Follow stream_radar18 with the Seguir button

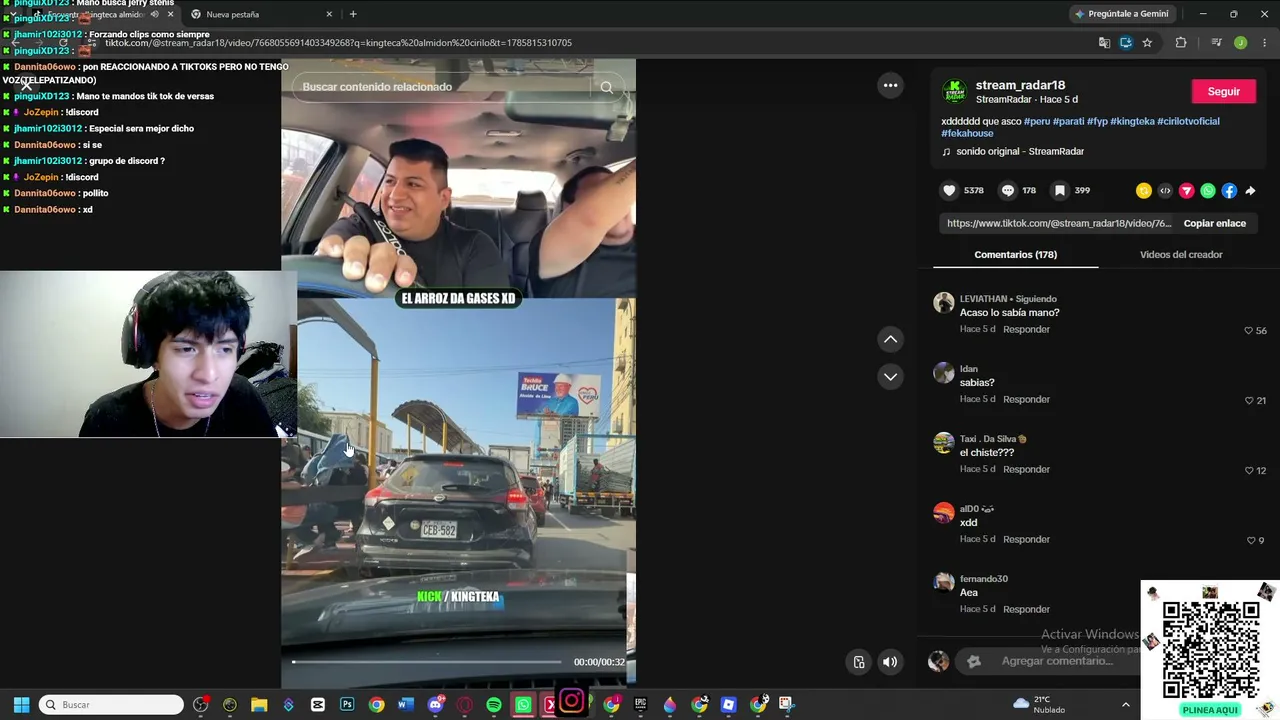pos(1223,91)
